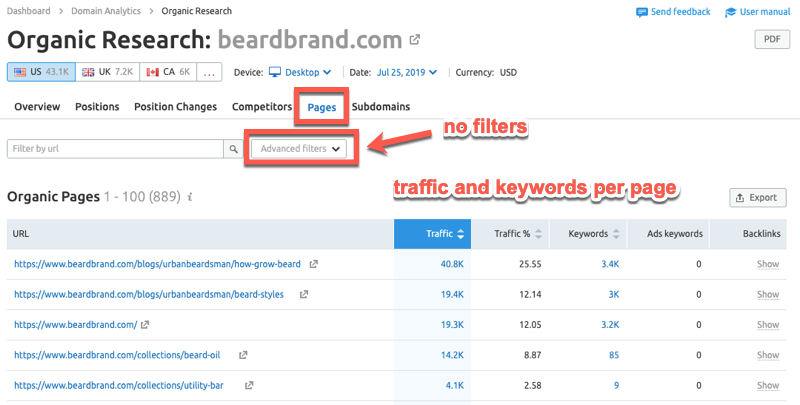Expand the Advanced filters dropdown
Image resolution: width=800 pixels, height=405 pixels.
pyautogui.click(x=299, y=148)
